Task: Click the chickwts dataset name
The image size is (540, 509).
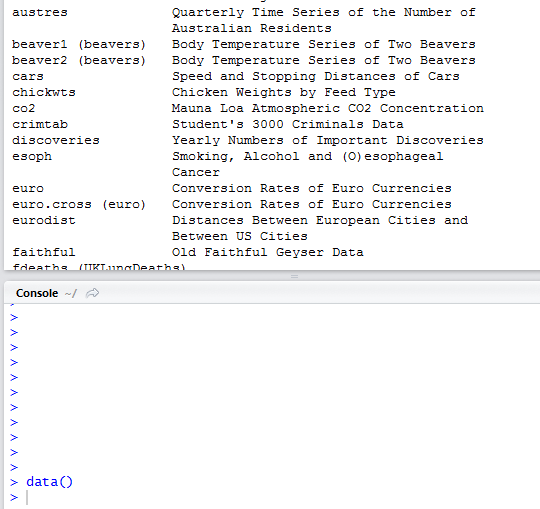Action: point(44,92)
